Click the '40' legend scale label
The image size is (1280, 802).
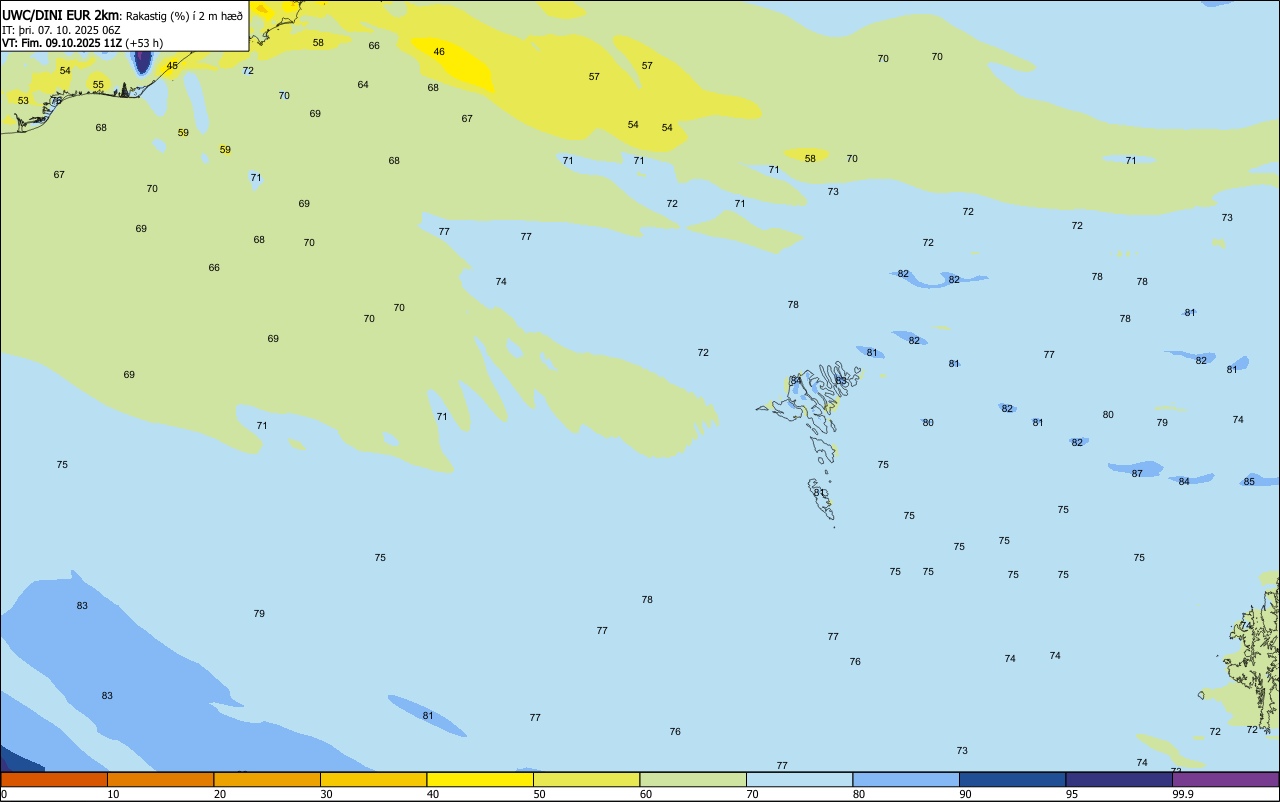pyautogui.click(x=433, y=794)
